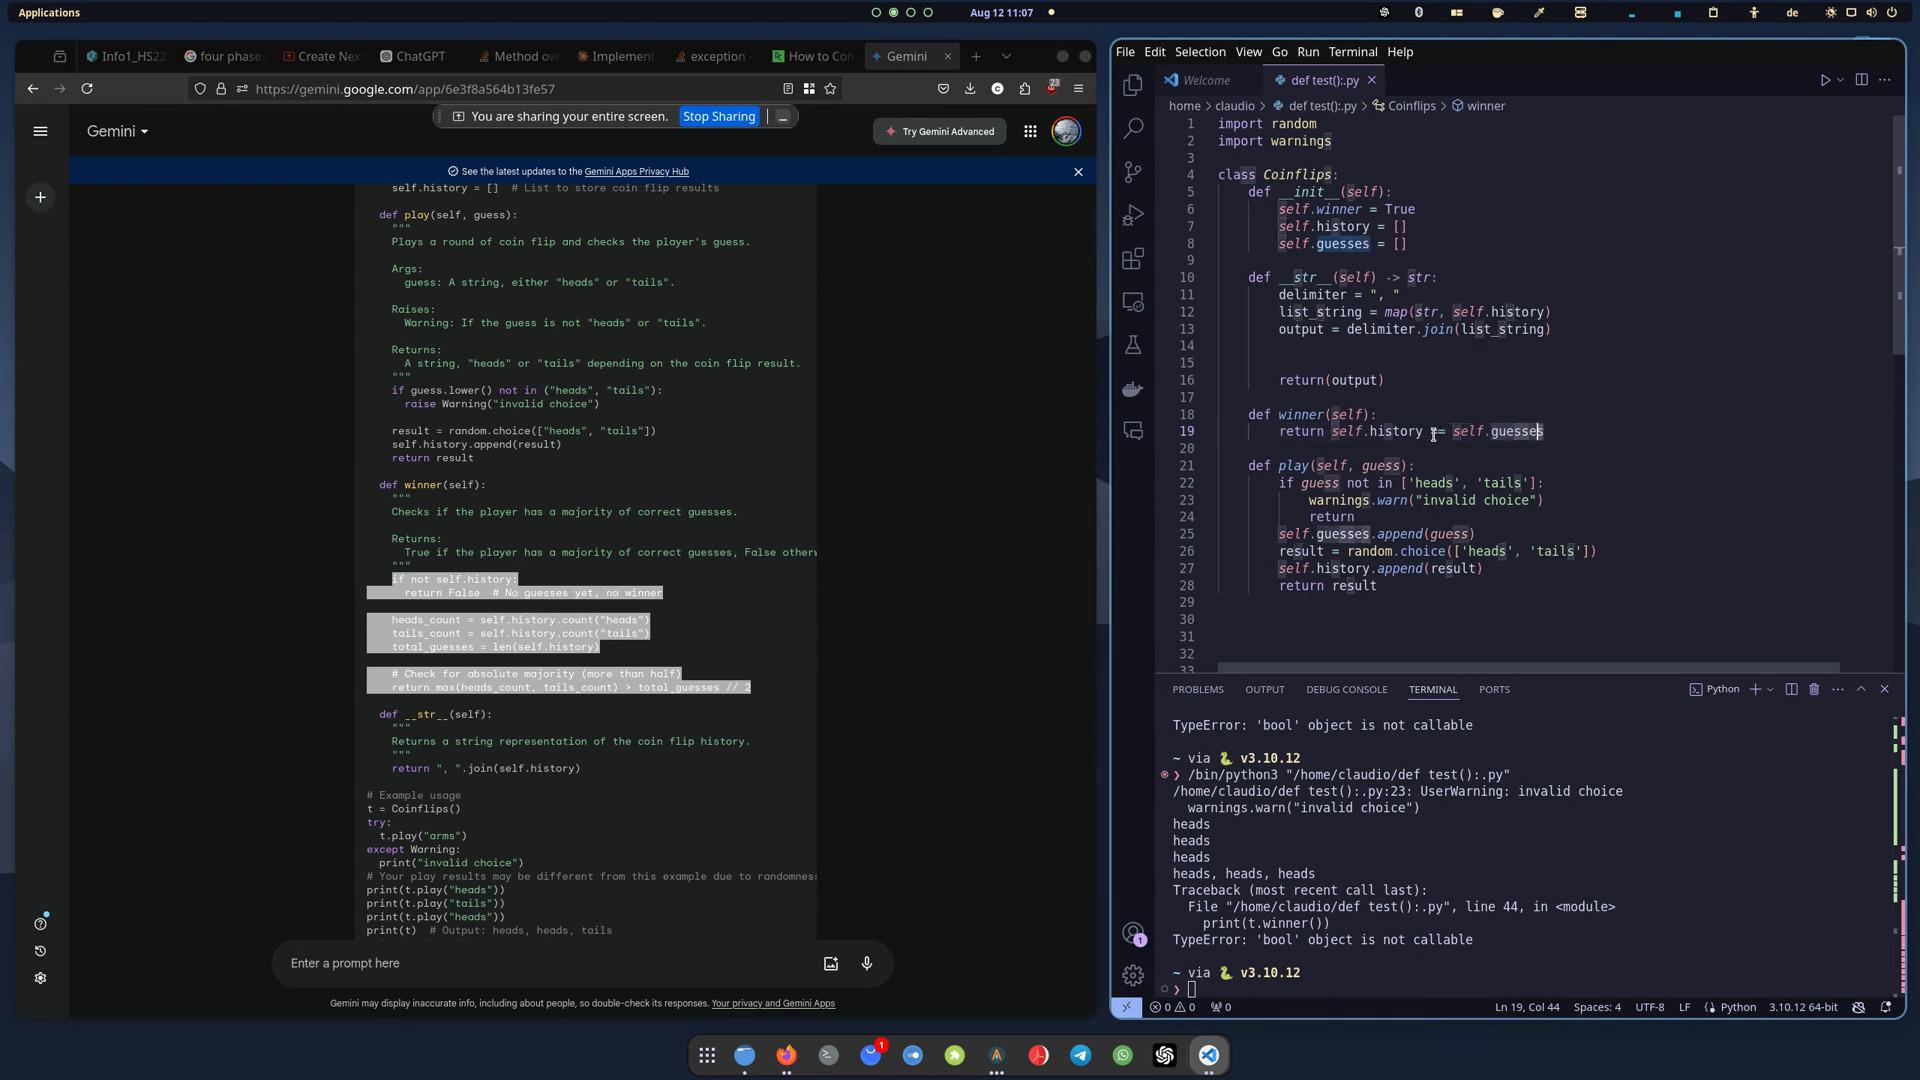
Task: Open Your privacy and Gemini Apps link
Action: [772, 1004]
